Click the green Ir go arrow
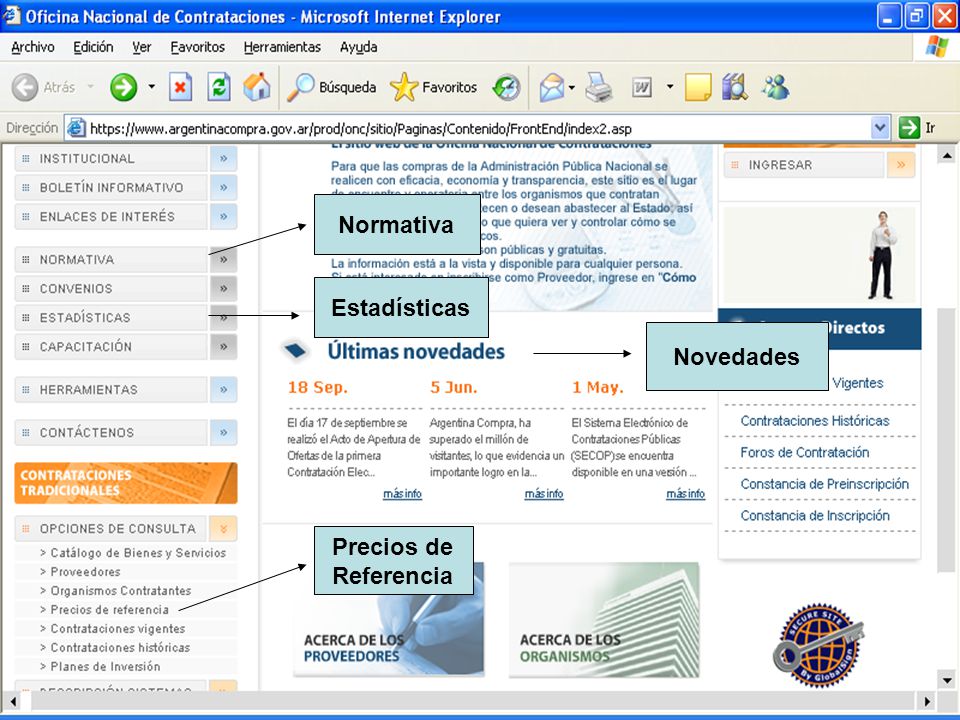This screenshot has width=960, height=720. [909, 128]
